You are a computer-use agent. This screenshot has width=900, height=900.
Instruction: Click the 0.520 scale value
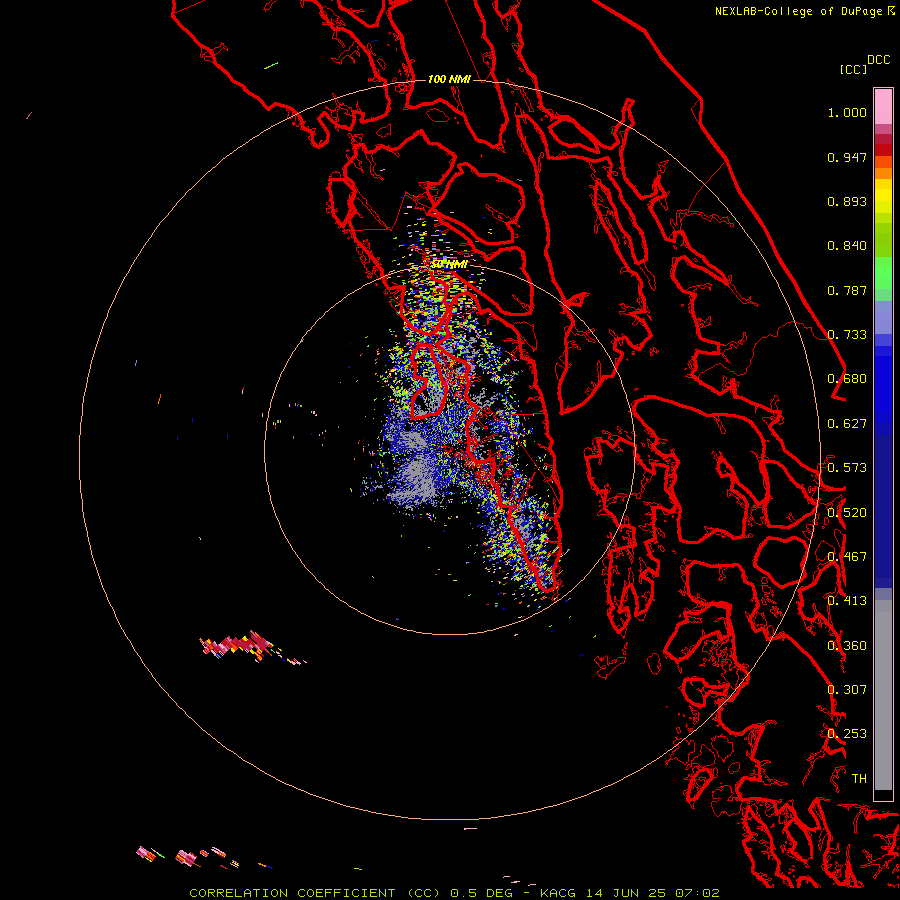coord(847,513)
